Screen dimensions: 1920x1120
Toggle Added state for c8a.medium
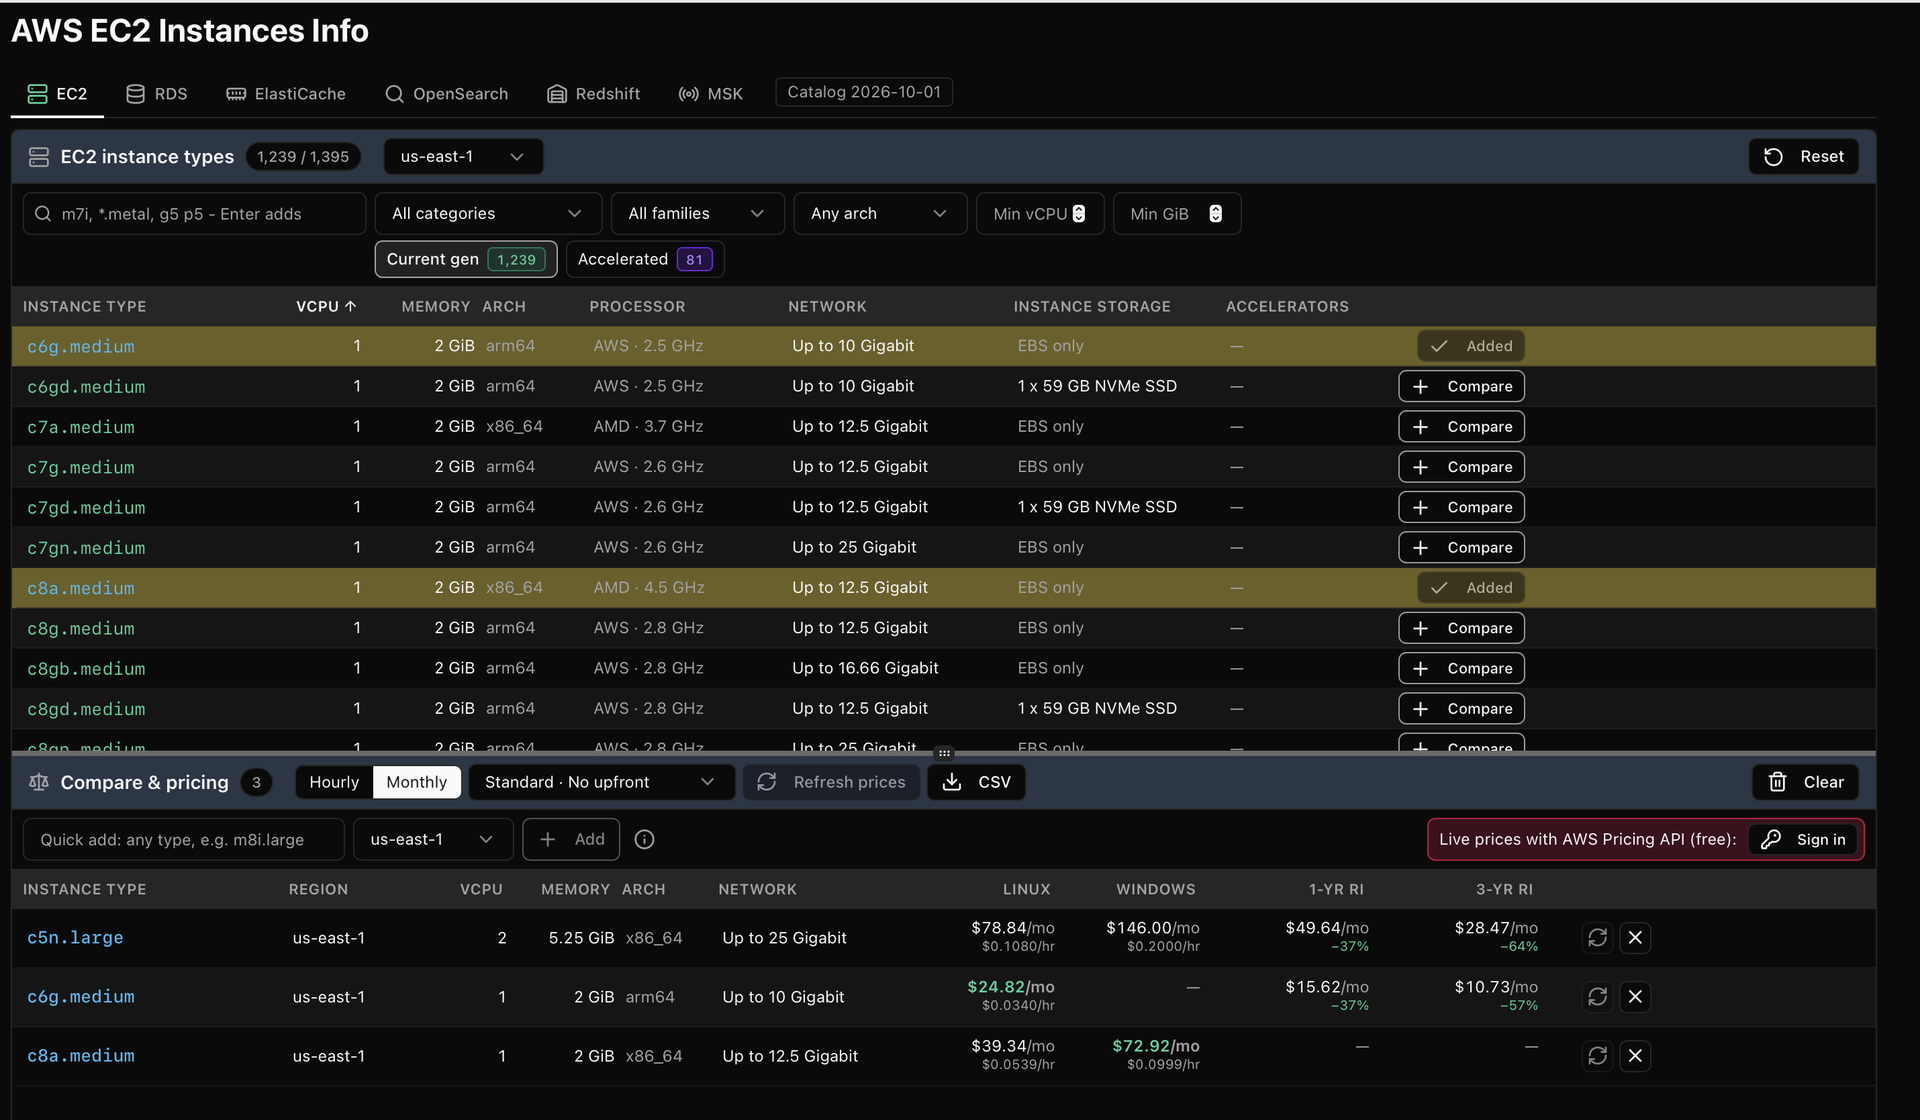point(1471,588)
